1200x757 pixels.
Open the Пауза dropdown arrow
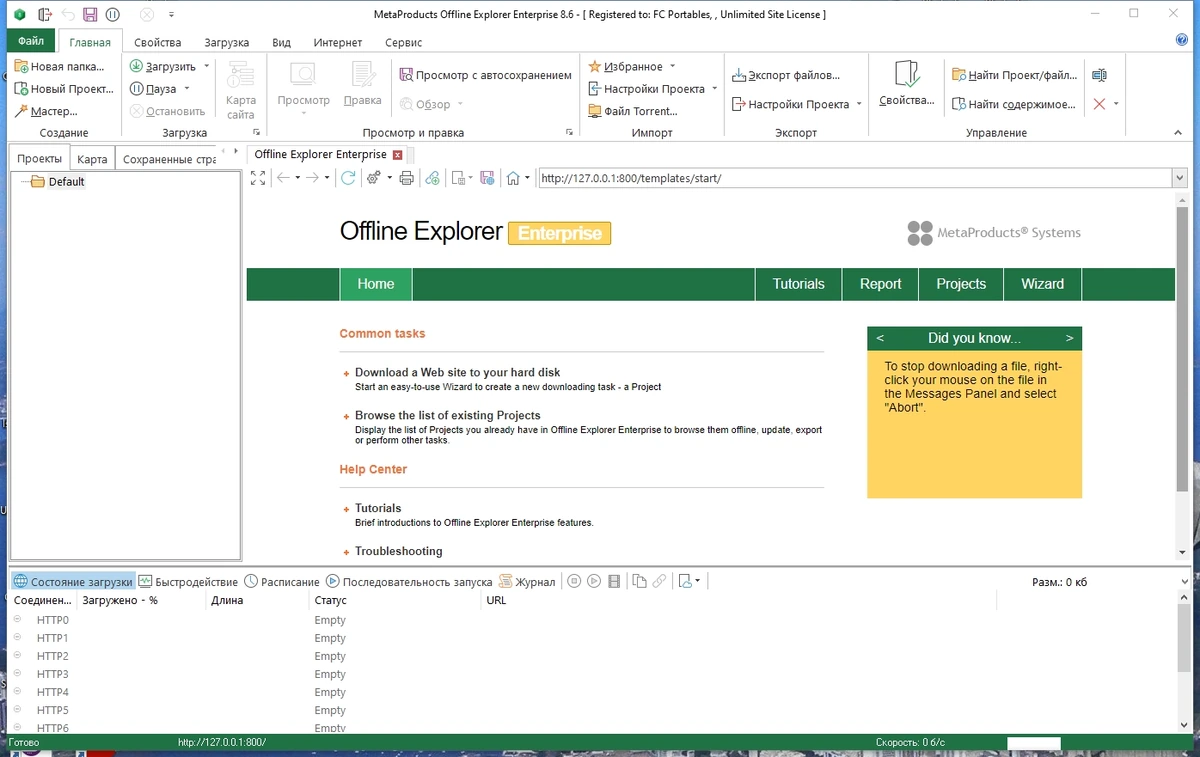pos(187,89)
